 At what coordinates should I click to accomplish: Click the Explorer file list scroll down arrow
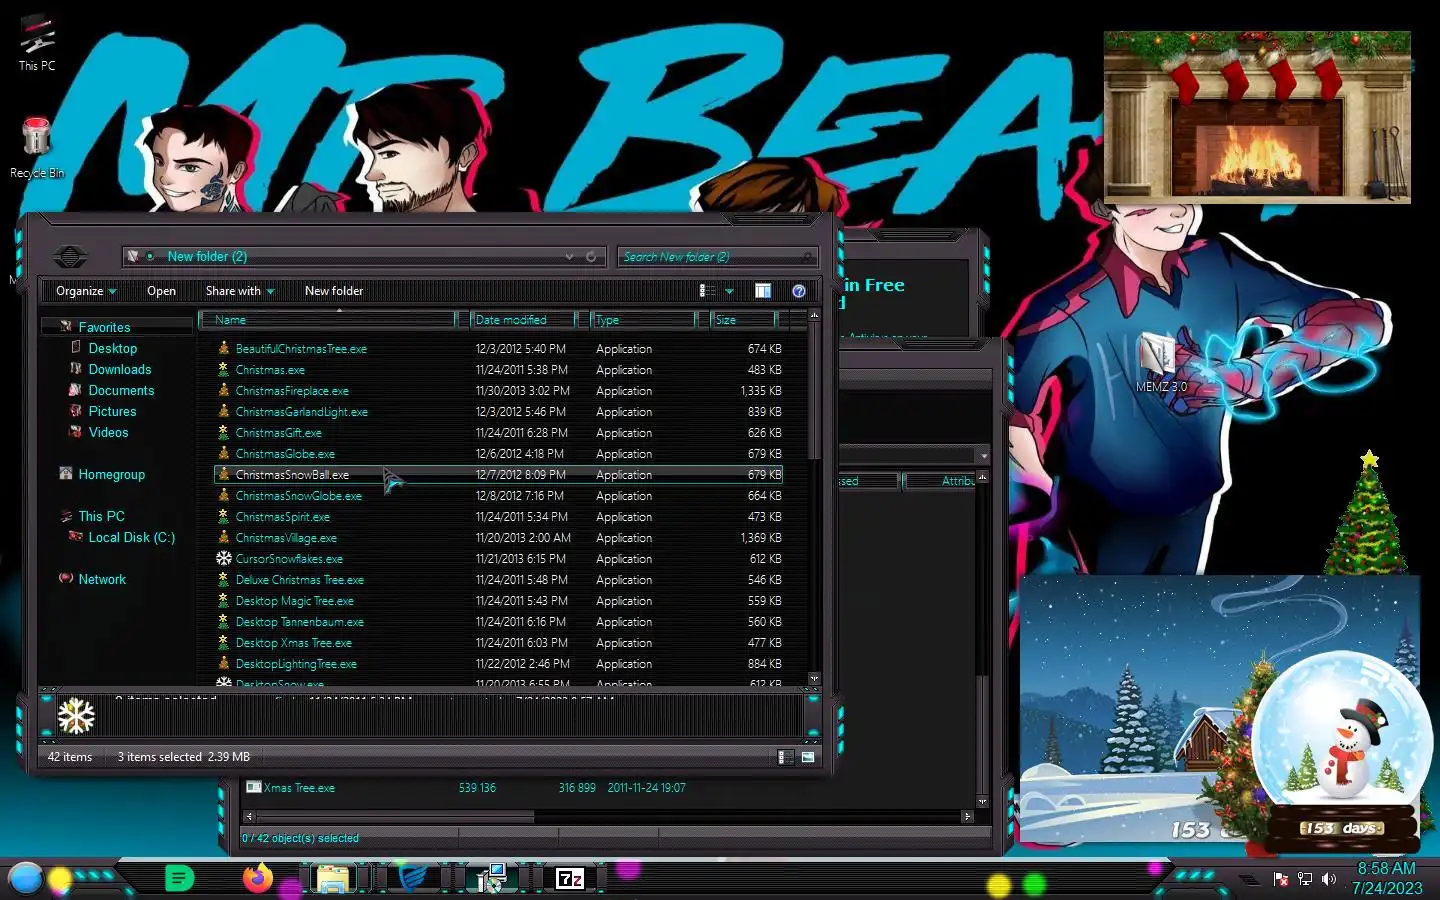pos(814,679)
